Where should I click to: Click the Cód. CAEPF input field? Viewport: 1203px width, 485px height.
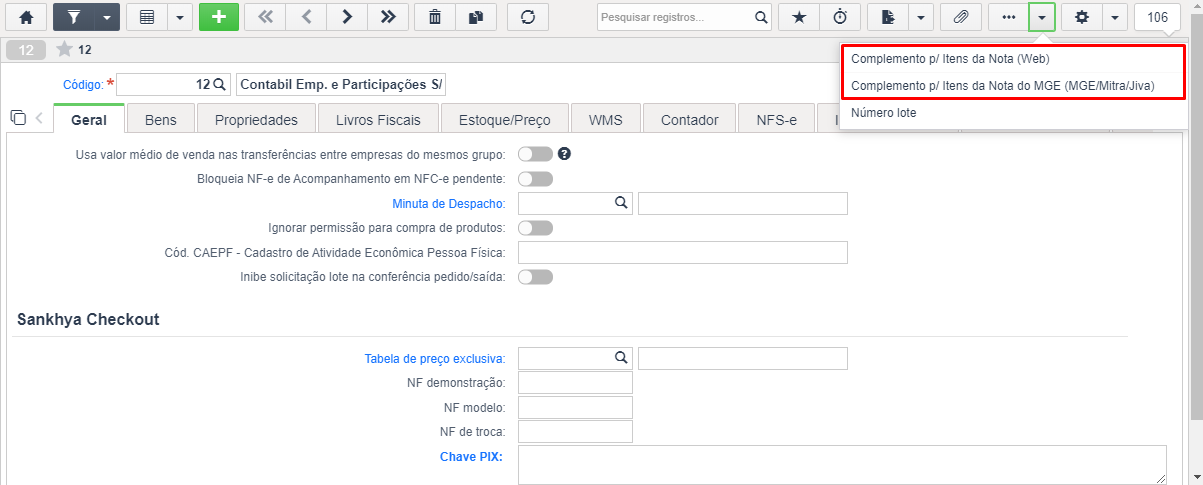coord(683,252)
